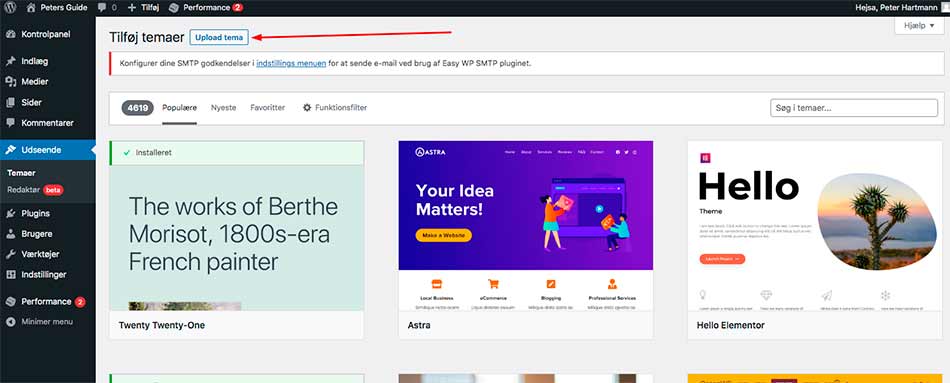Click the Tilføj temaer page heading
This screenshot has height=383, width=950.
147,38
